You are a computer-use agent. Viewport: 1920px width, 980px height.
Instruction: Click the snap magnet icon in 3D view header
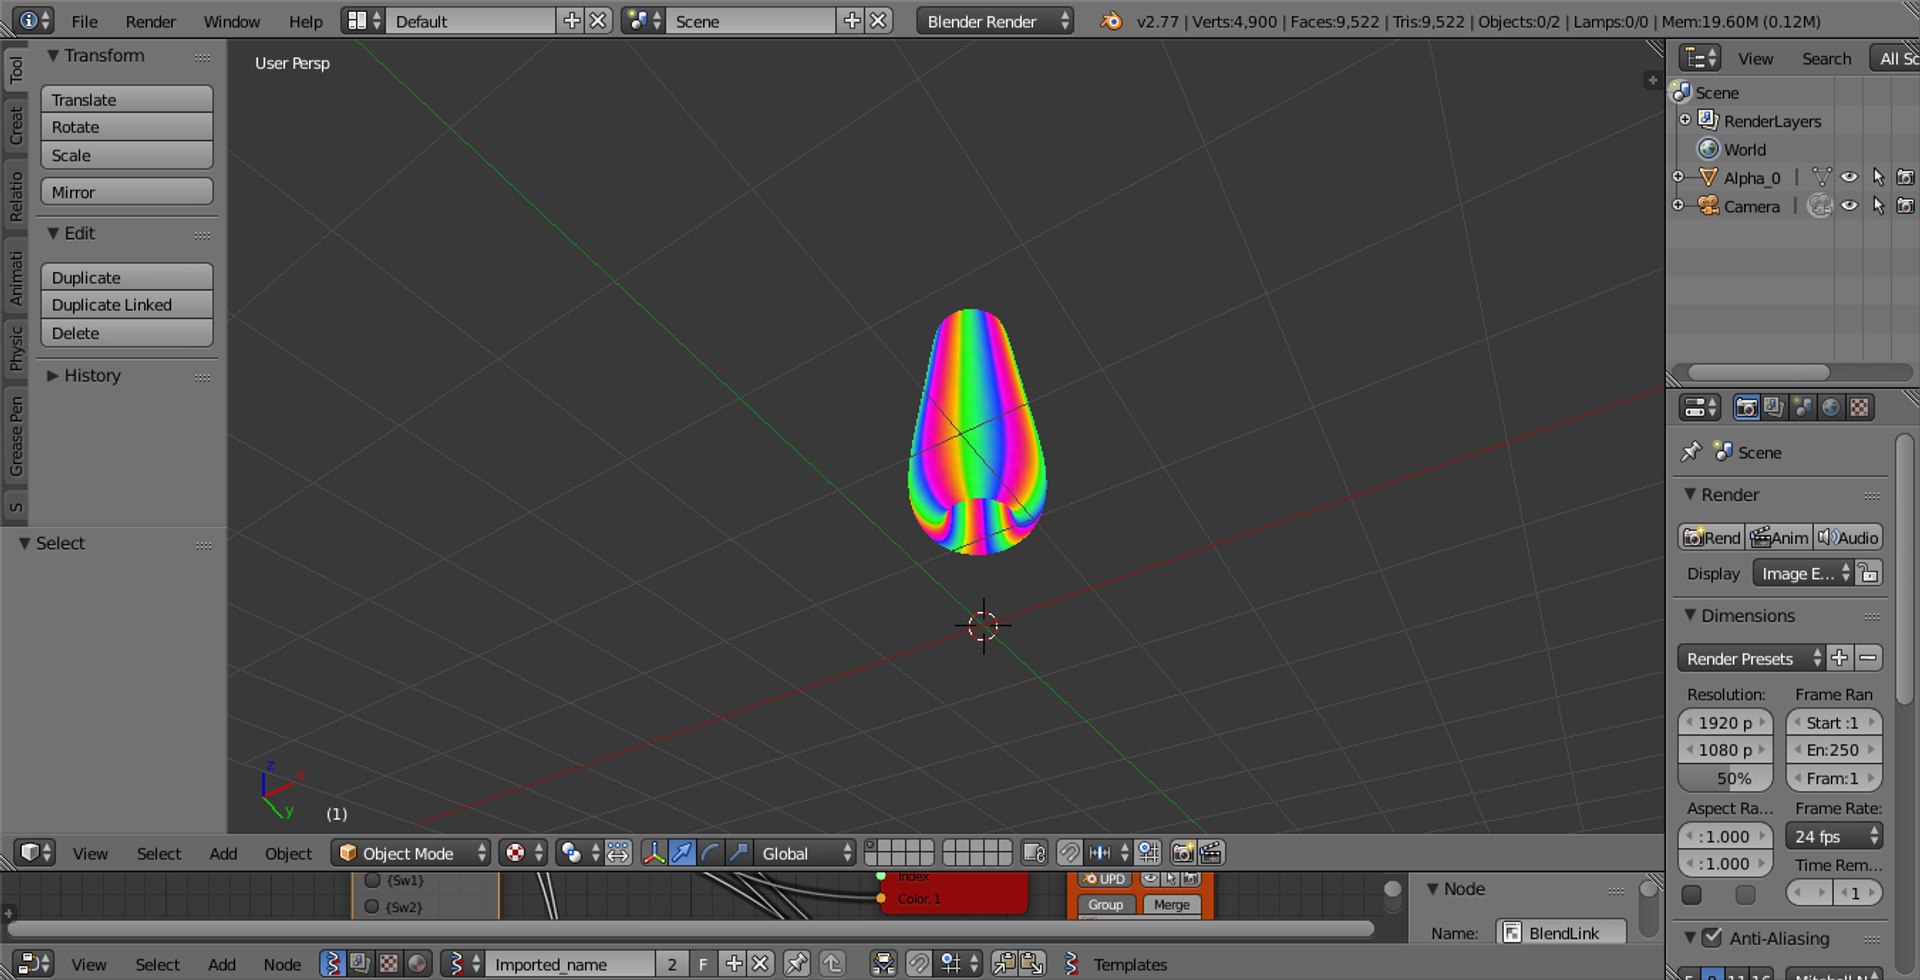coord(1069,853)
